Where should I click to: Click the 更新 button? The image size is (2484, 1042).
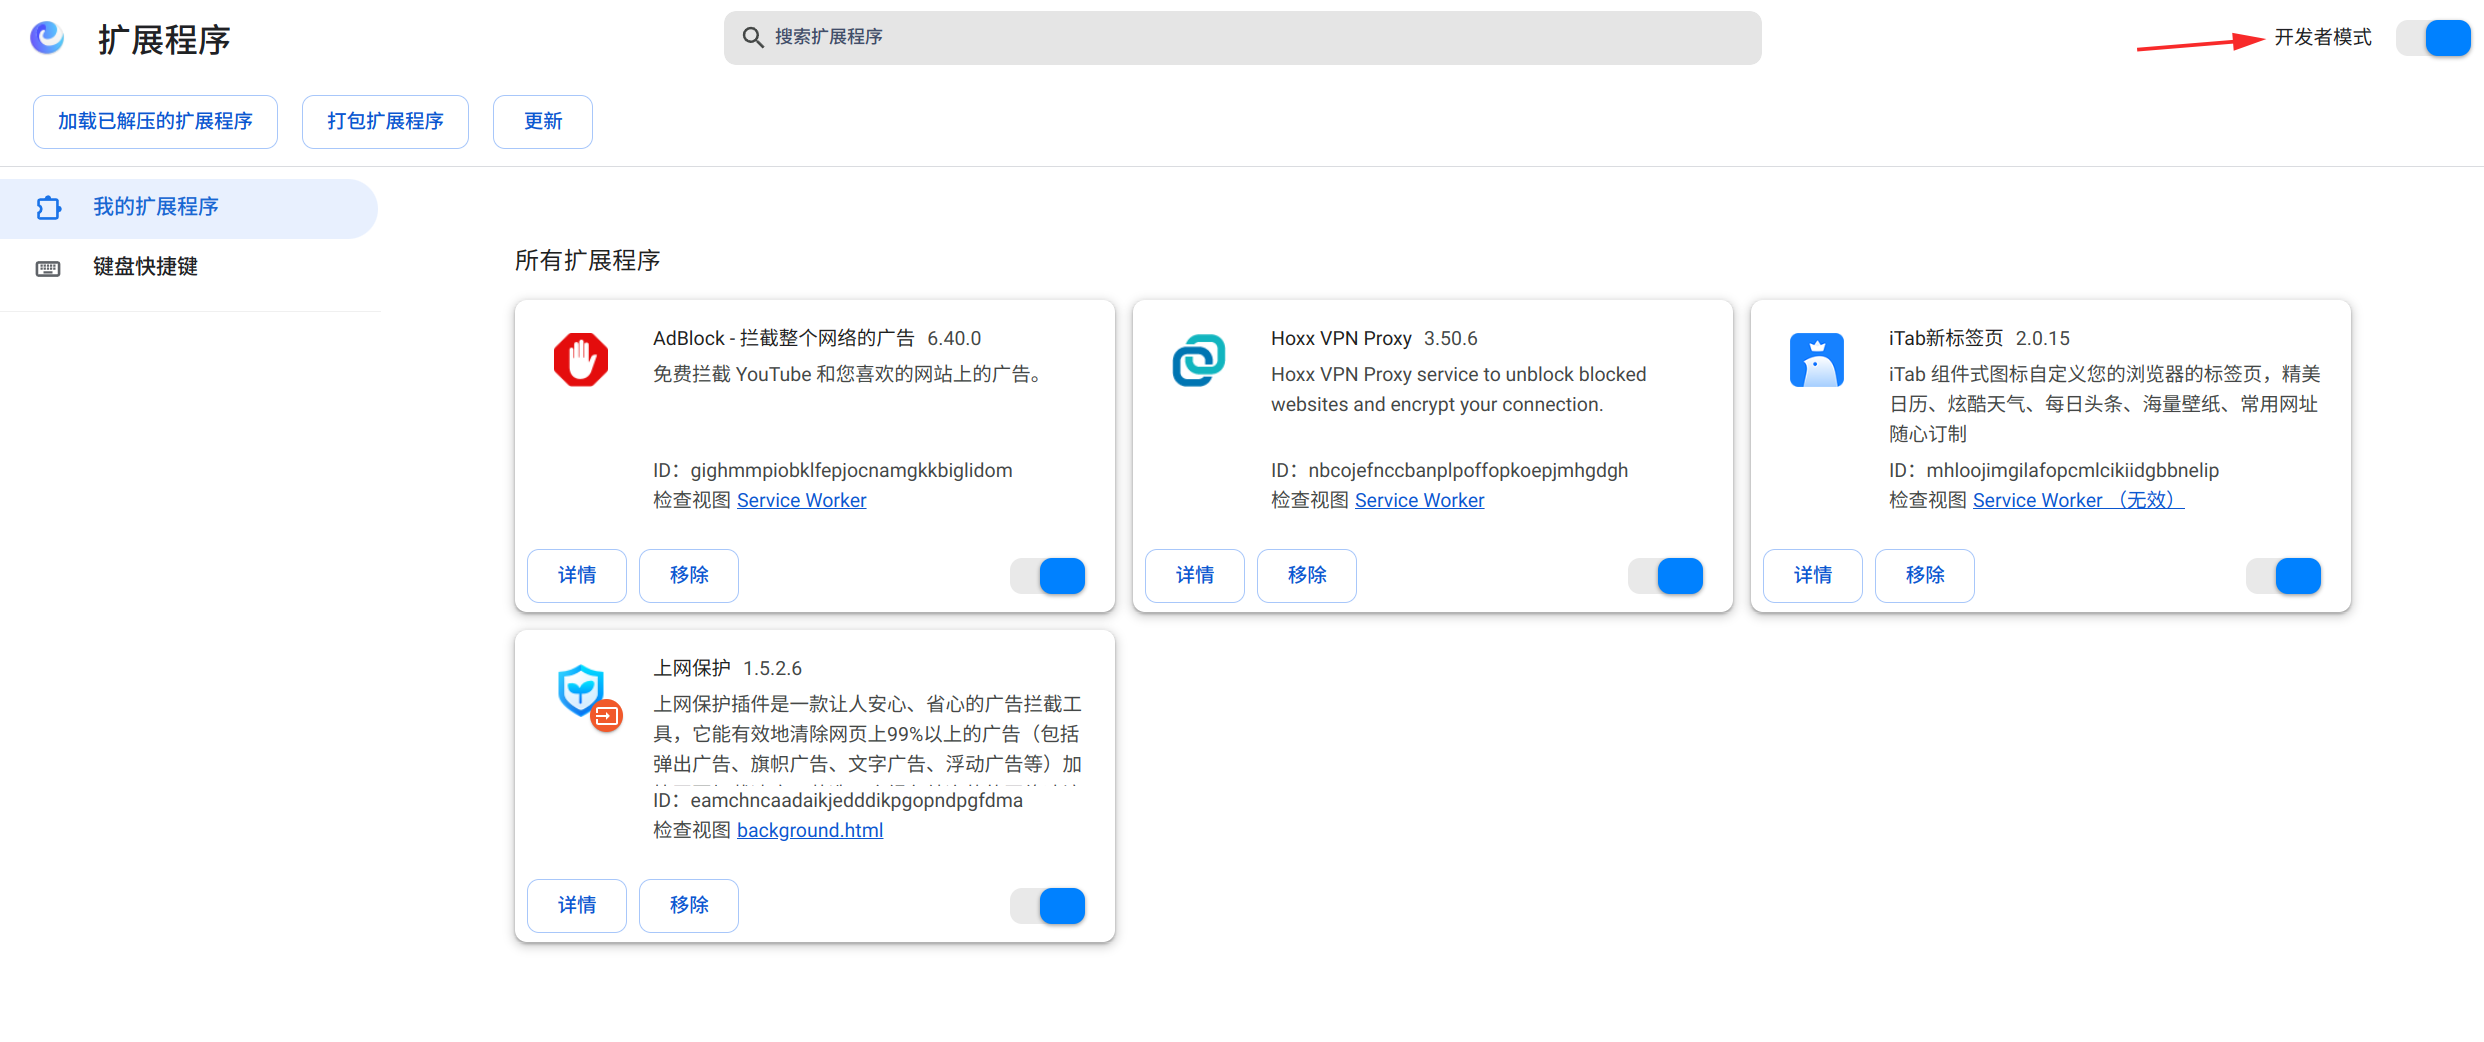click(x=543, y=122)
